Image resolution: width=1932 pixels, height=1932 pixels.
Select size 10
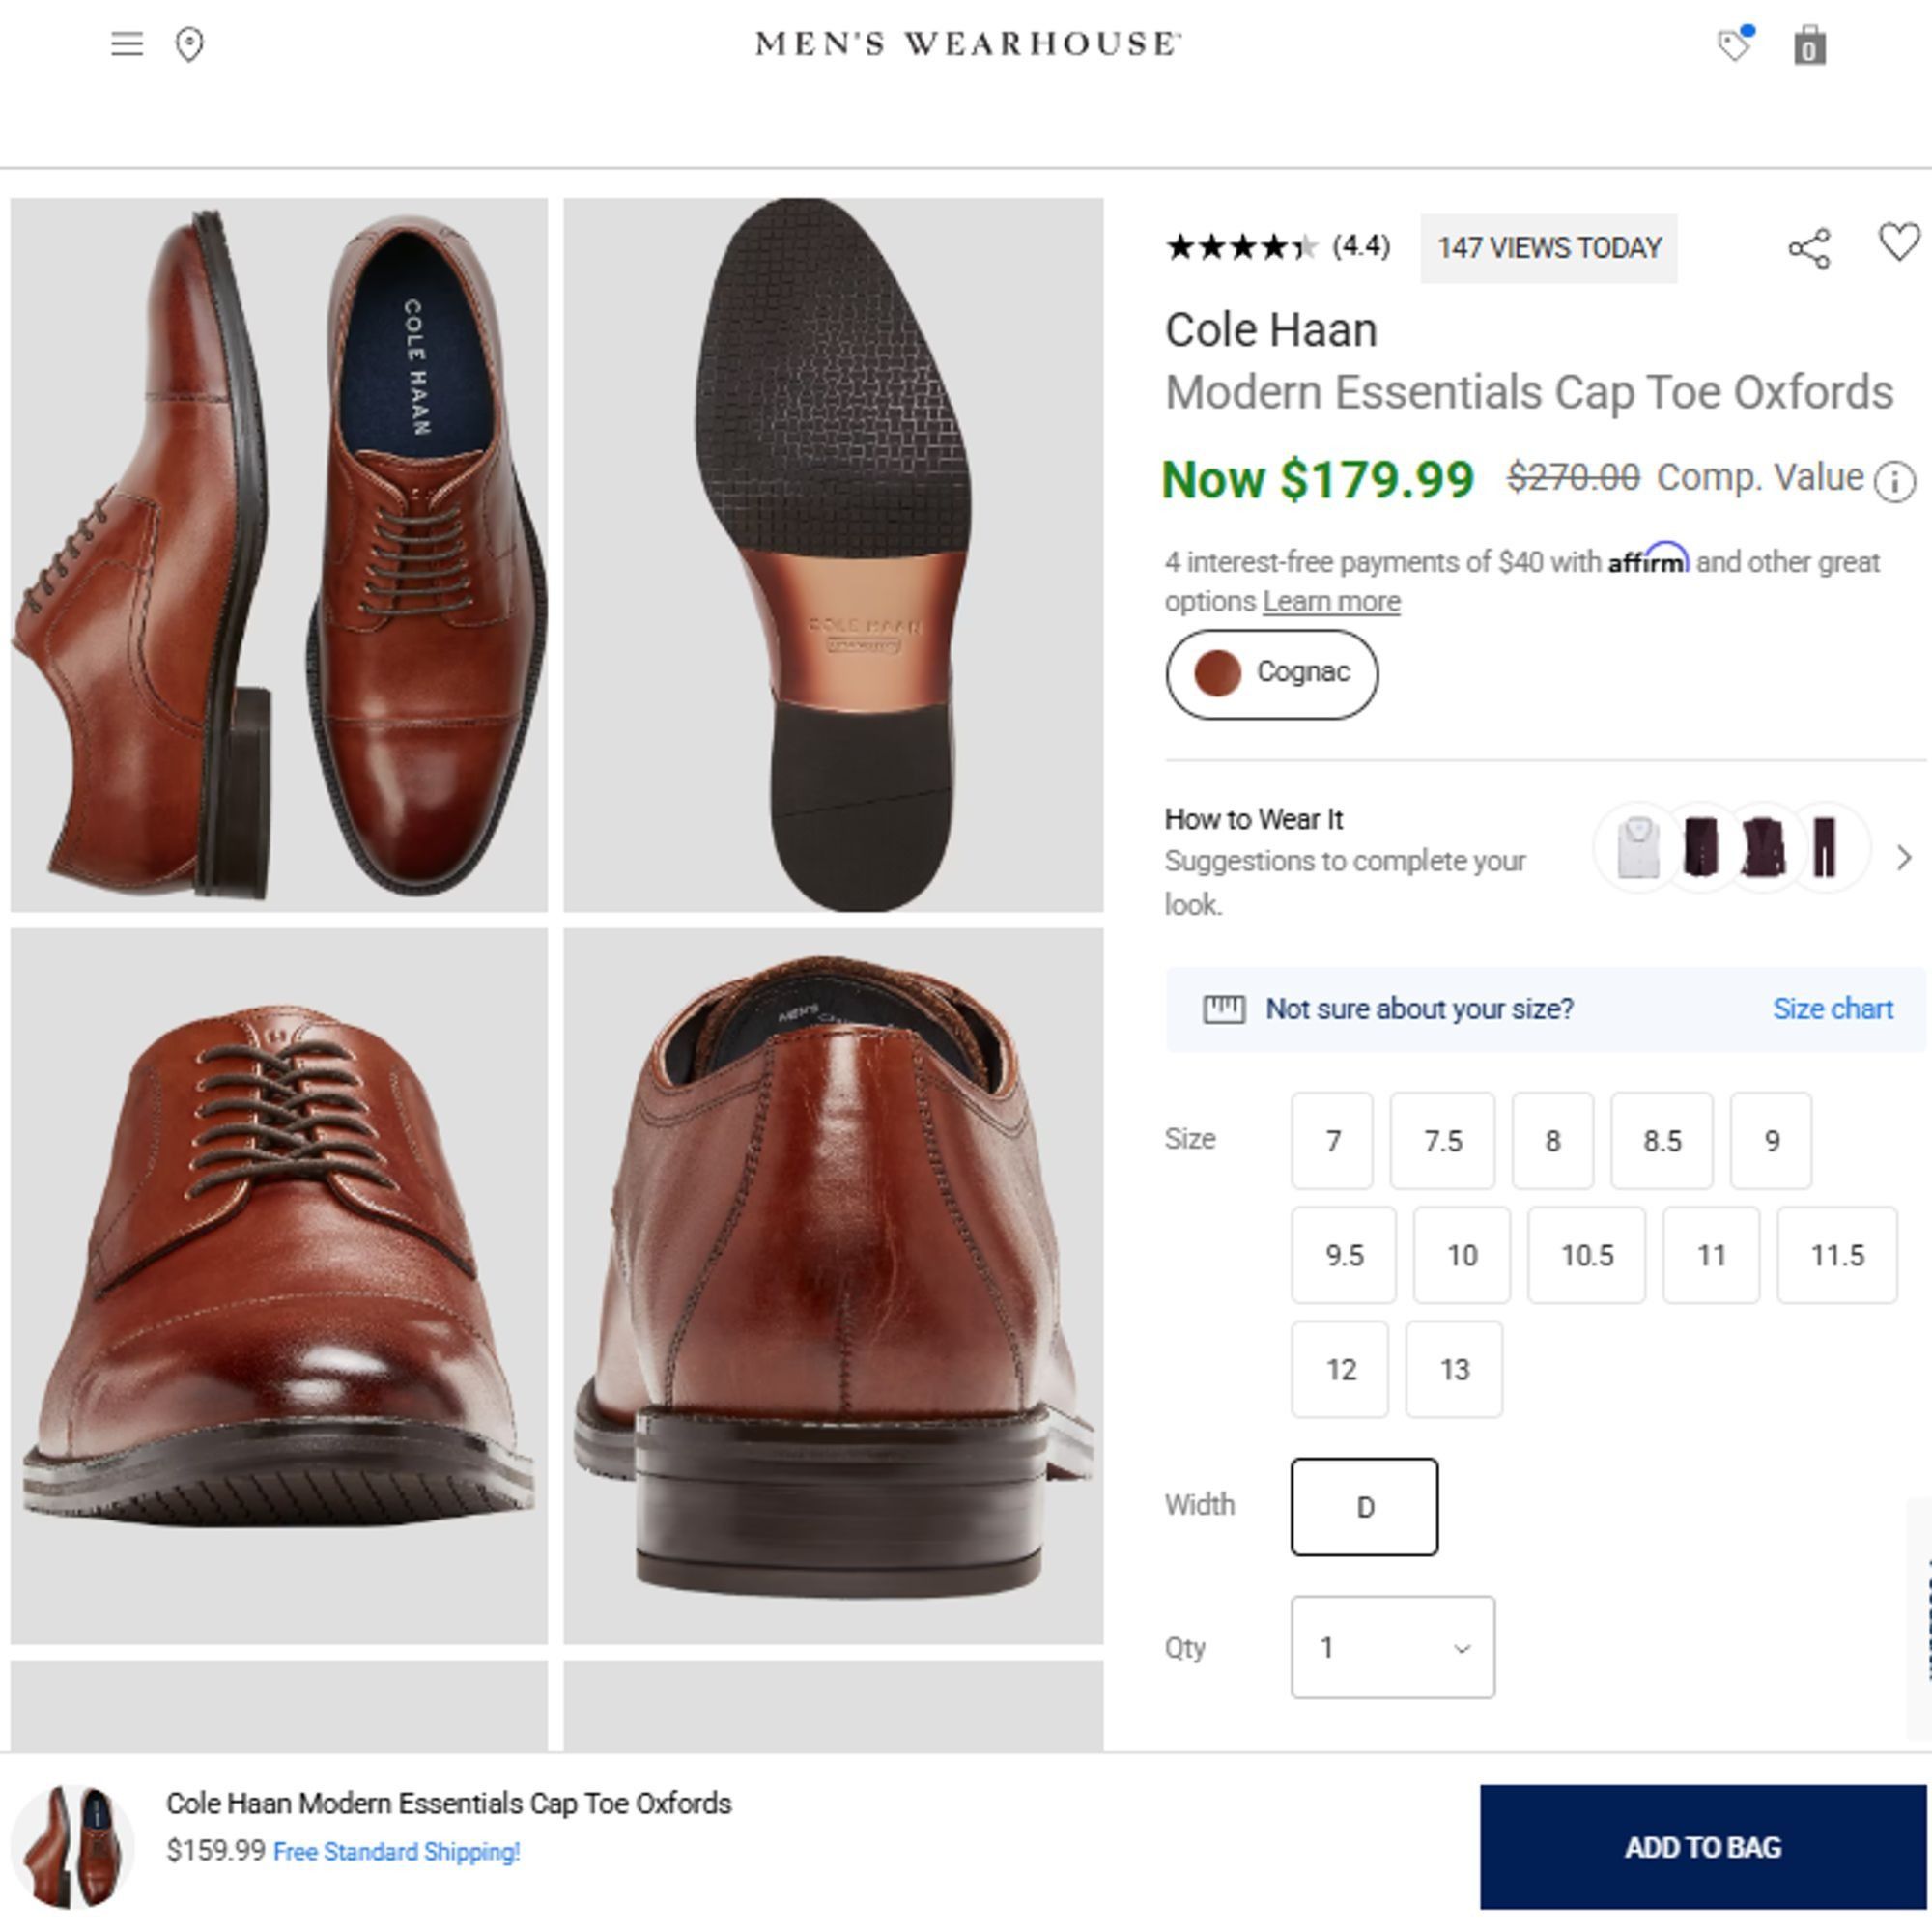coord(1461,1255)
